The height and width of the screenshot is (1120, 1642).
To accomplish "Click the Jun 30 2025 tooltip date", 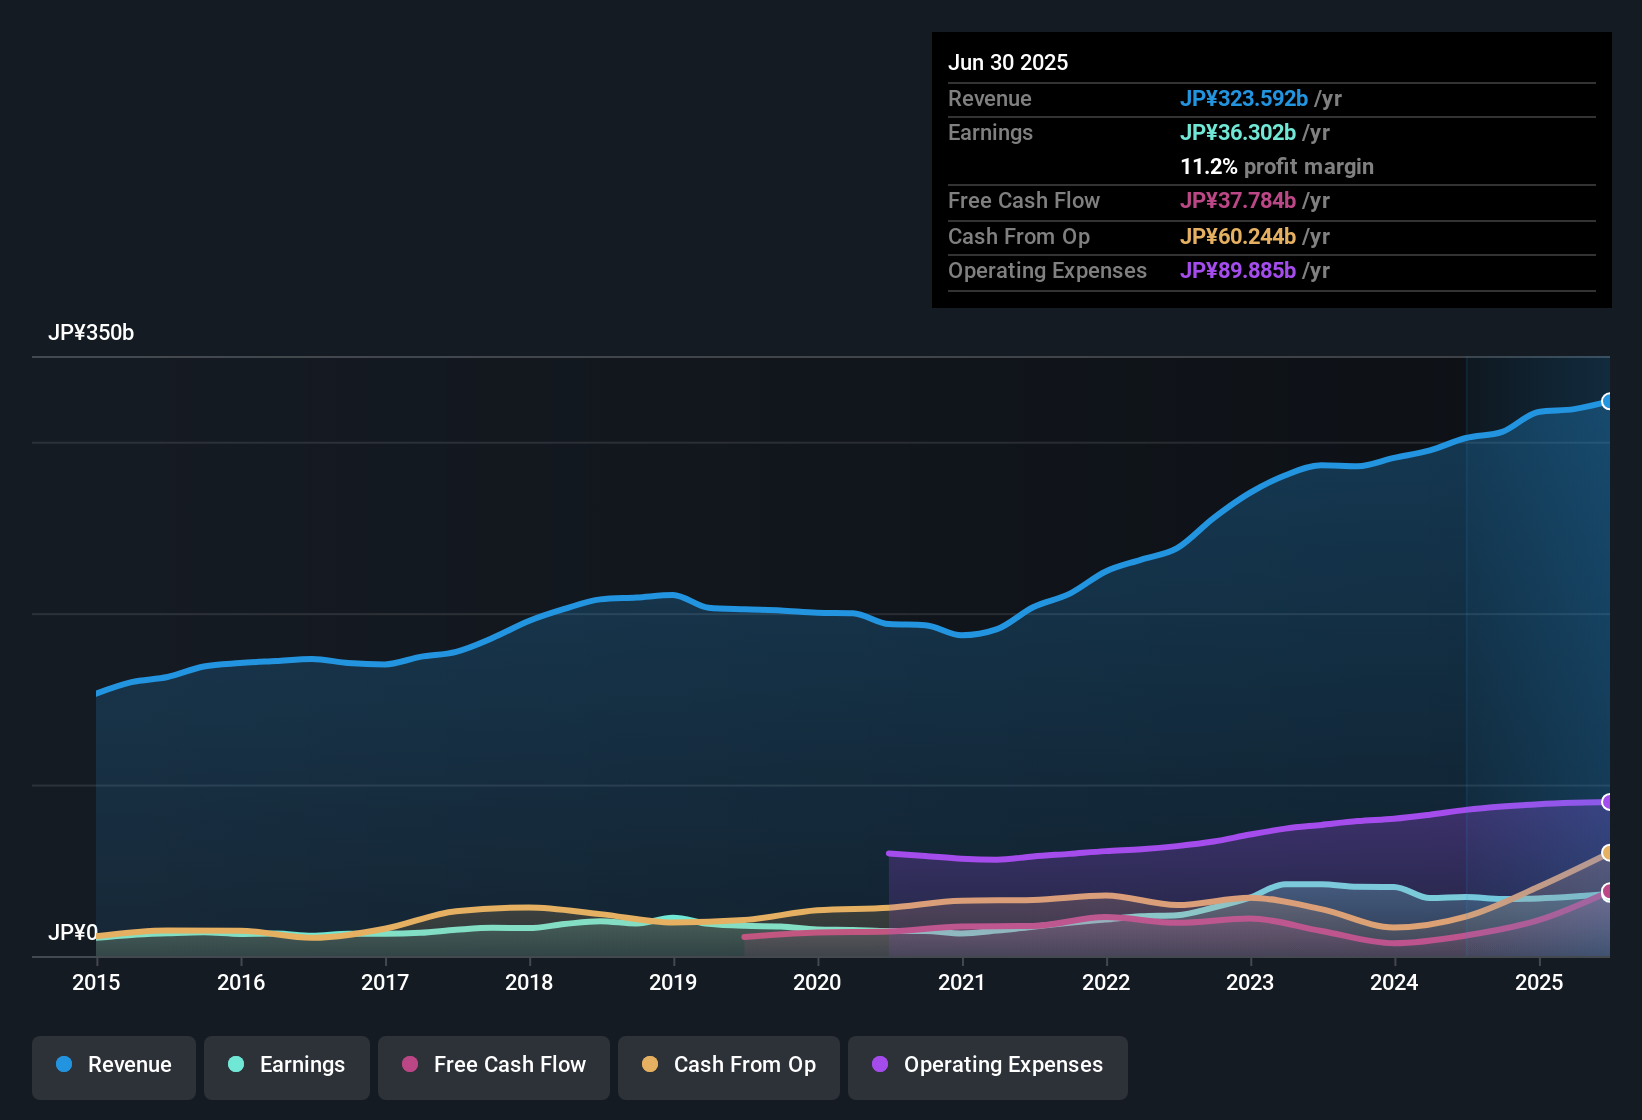I will (1008, 63).
